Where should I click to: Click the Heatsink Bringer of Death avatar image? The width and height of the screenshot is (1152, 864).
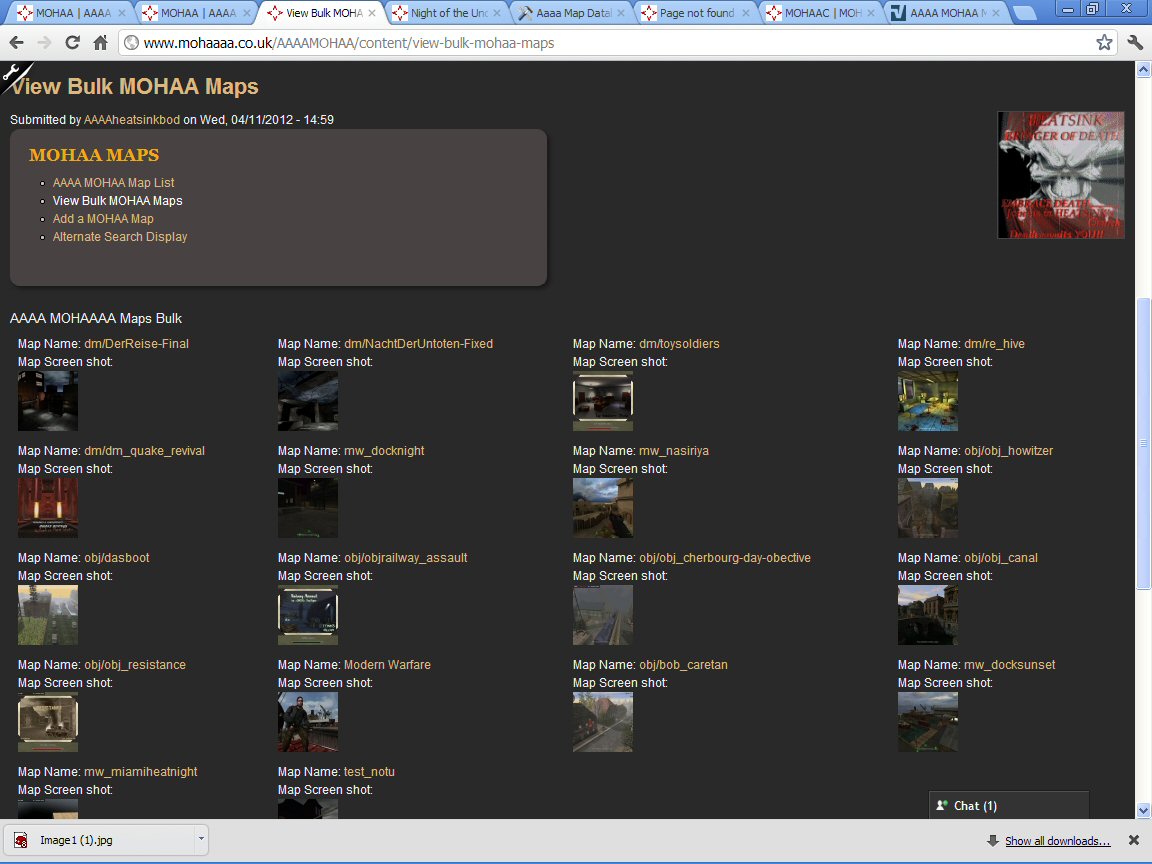coord(1061,175)
